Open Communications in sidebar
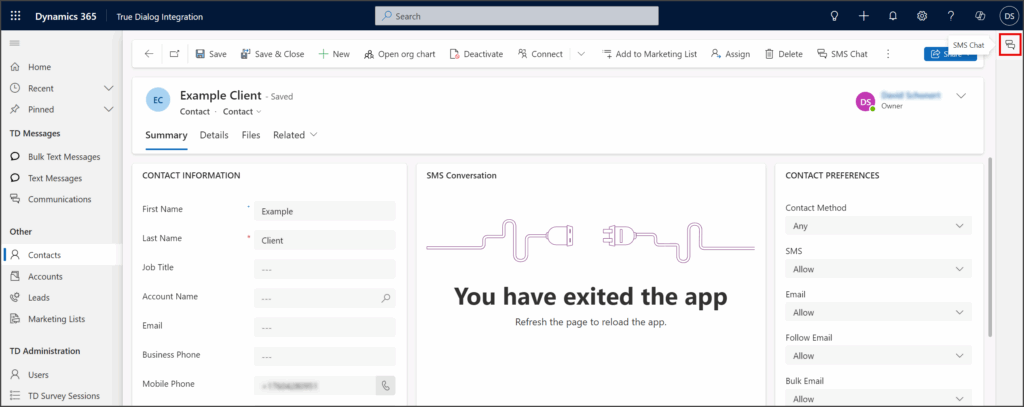Viewport: 1024px width, 407px height. [x=61, y=199]
